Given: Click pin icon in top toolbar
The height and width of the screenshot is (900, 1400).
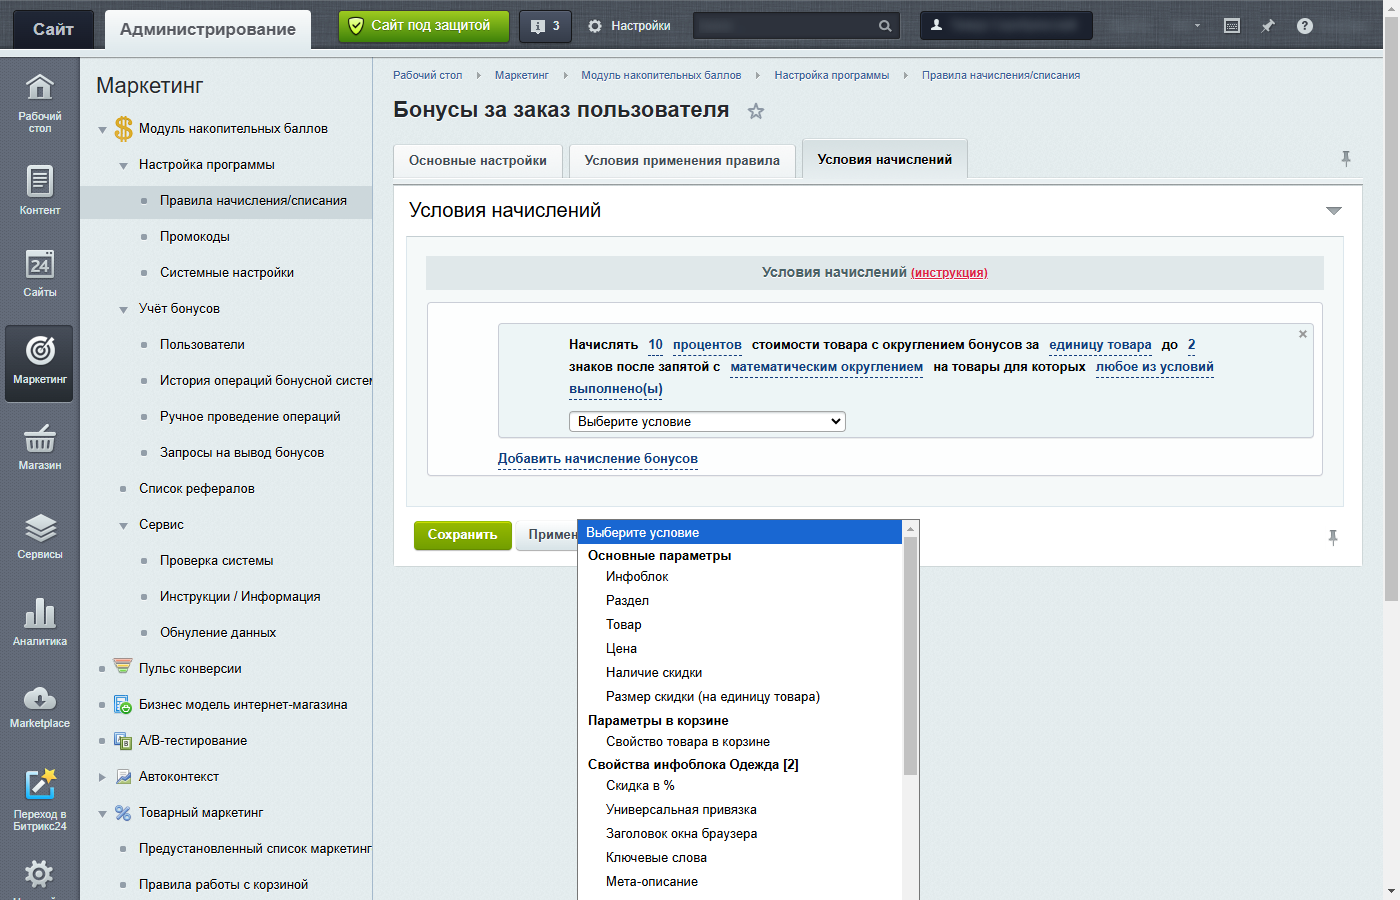Looking at the screenshot, I should [x=1268, y=26].
